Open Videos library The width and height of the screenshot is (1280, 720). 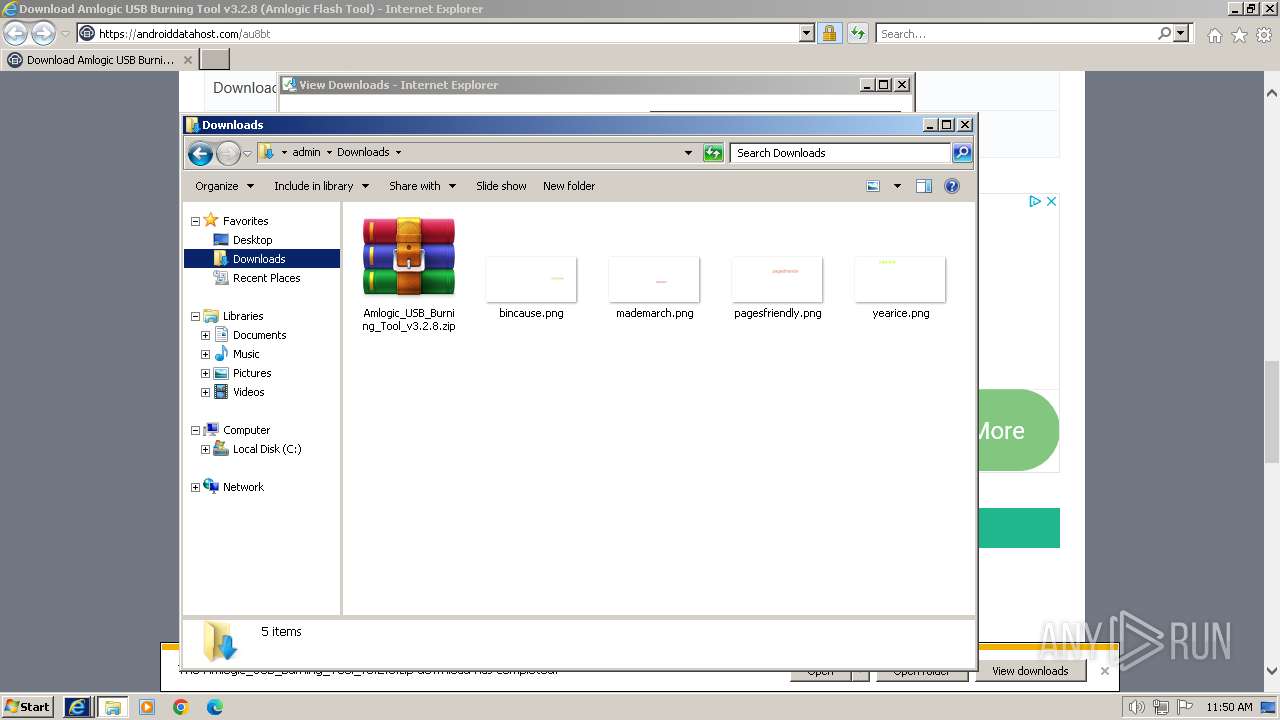coord(248,392)
